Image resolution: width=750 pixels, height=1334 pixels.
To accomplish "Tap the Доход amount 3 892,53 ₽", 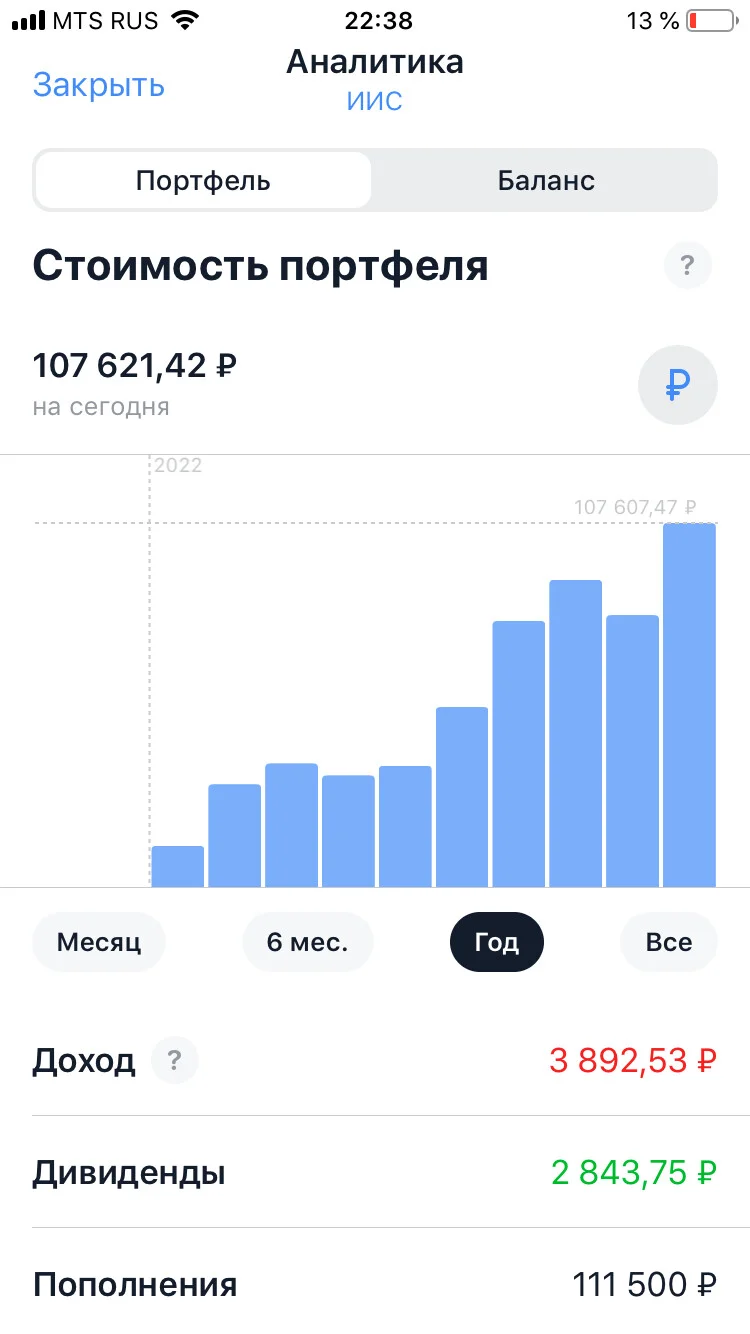I will click(633, 1060).
